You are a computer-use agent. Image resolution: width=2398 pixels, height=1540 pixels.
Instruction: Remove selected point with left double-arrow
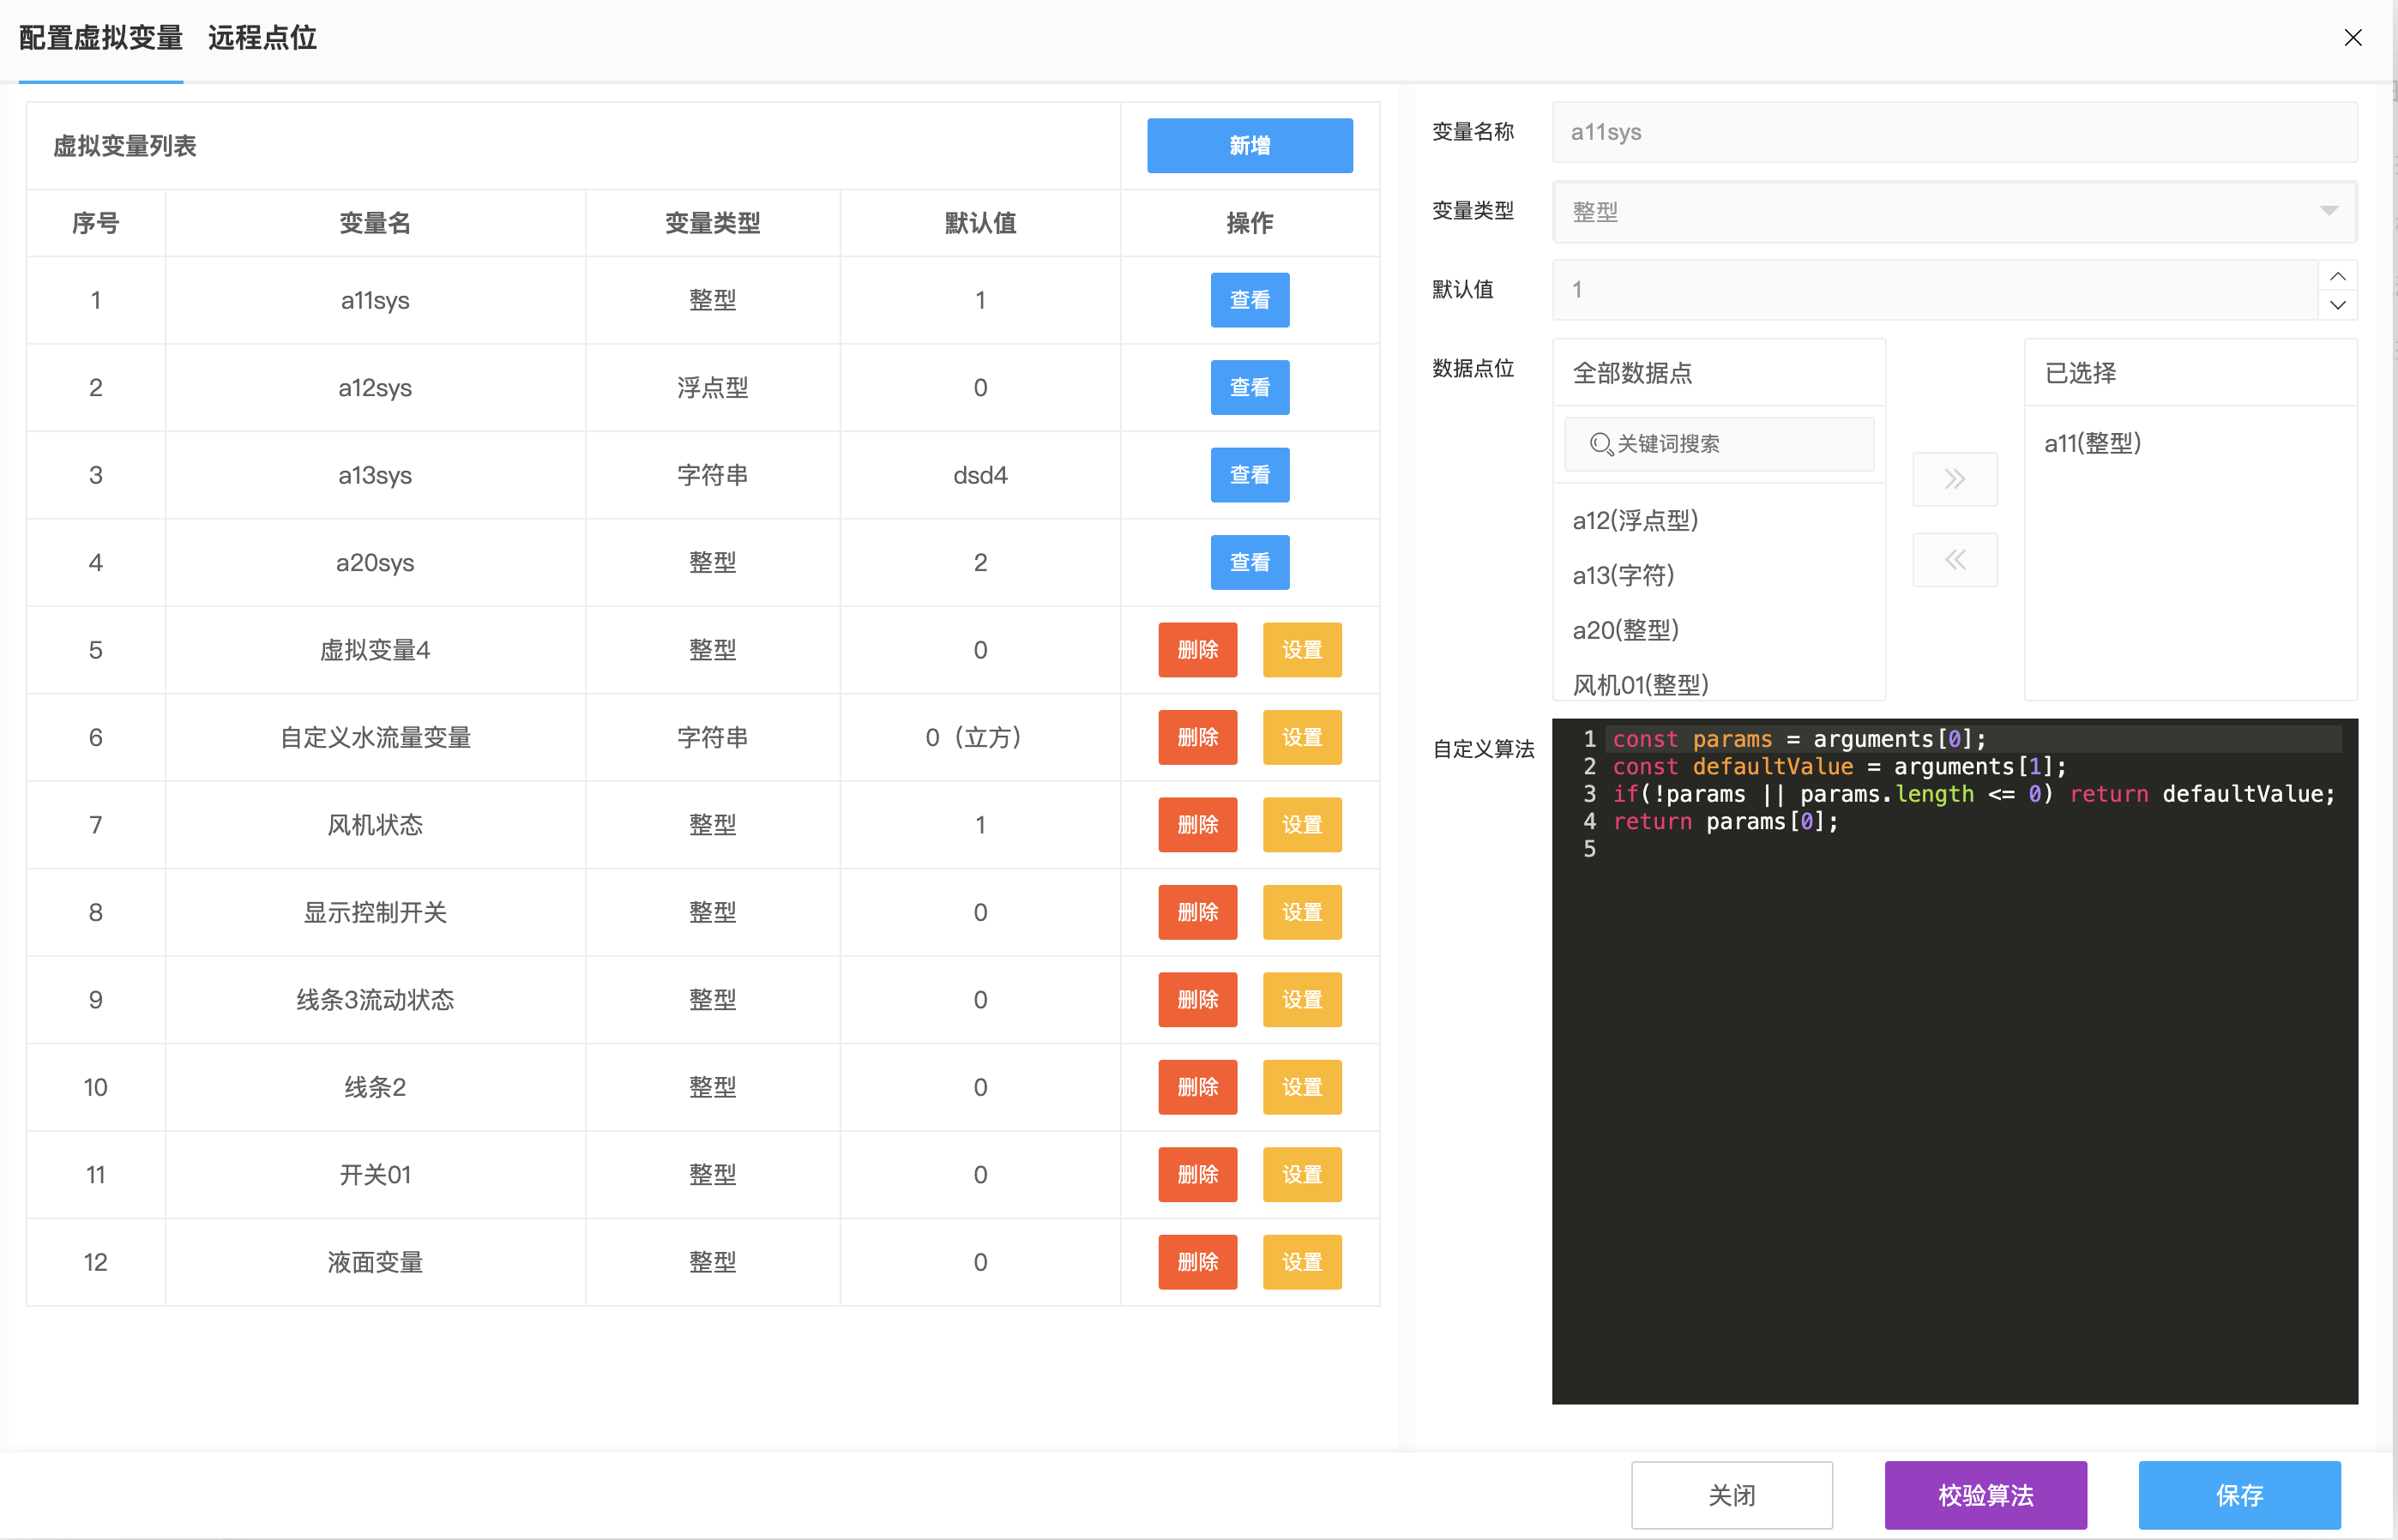point(1955,559)
